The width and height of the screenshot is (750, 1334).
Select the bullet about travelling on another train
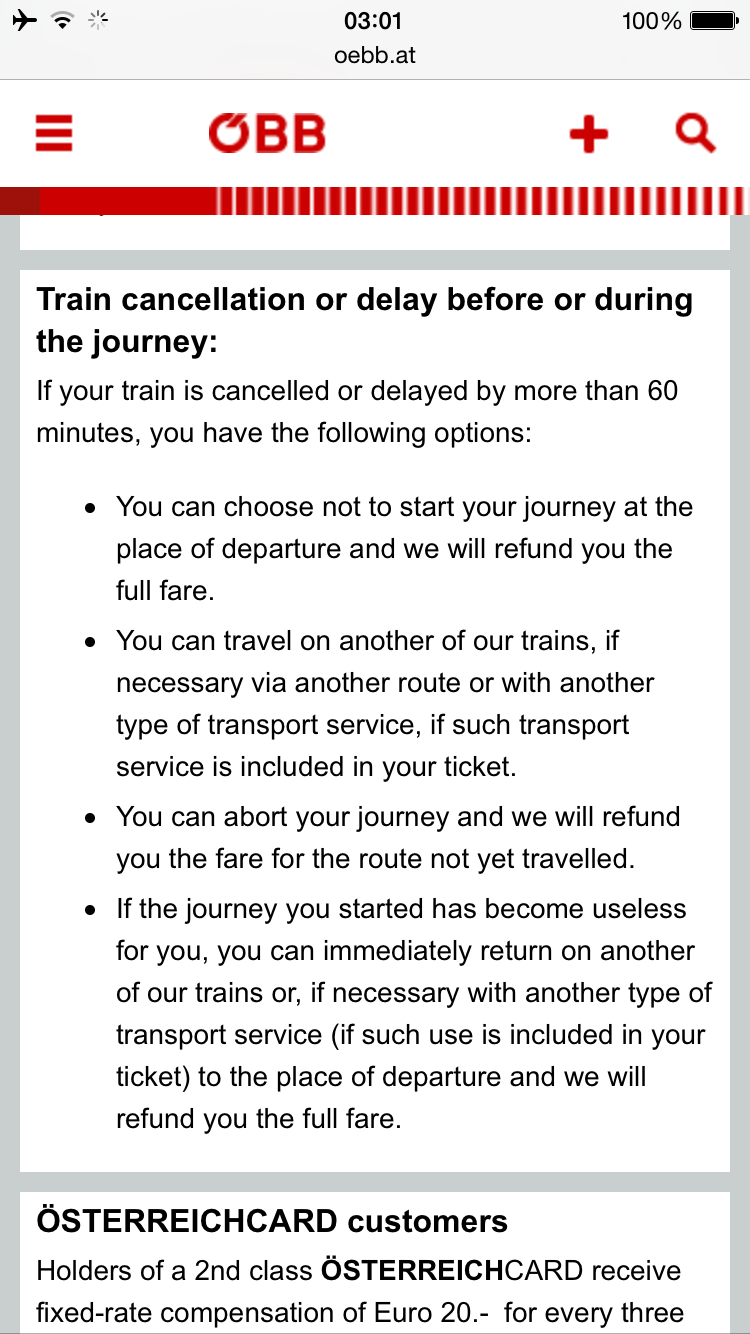point(384,703)
